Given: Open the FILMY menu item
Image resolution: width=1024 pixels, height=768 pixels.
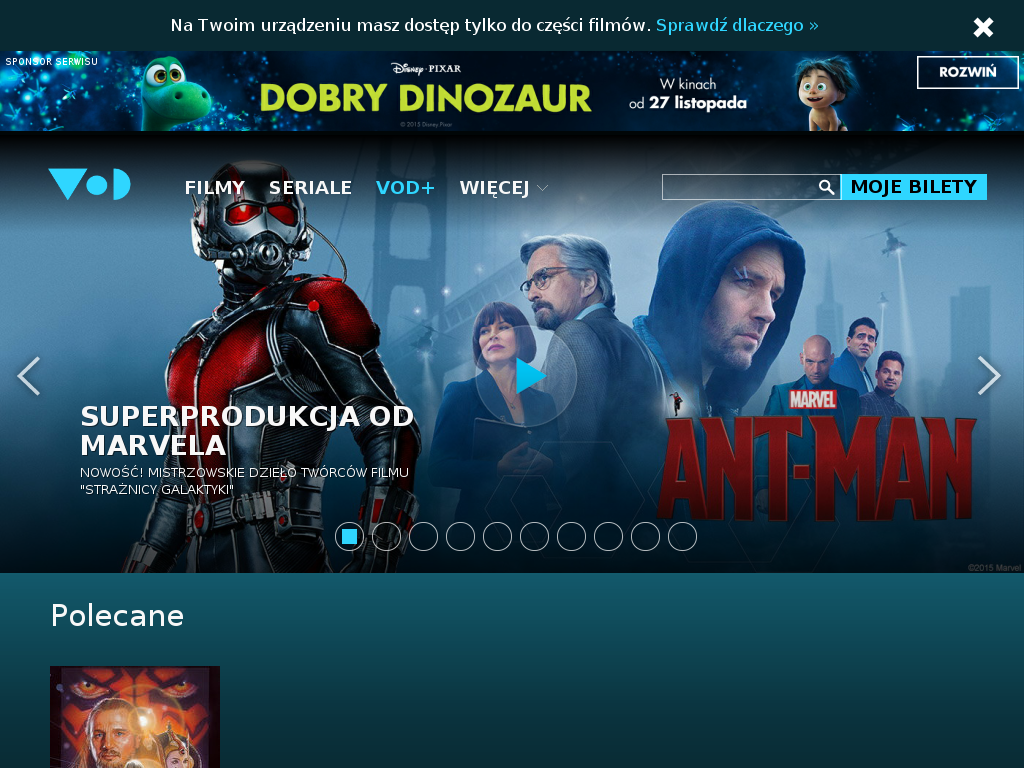Looking at the screenshot, I should (214, 187).
